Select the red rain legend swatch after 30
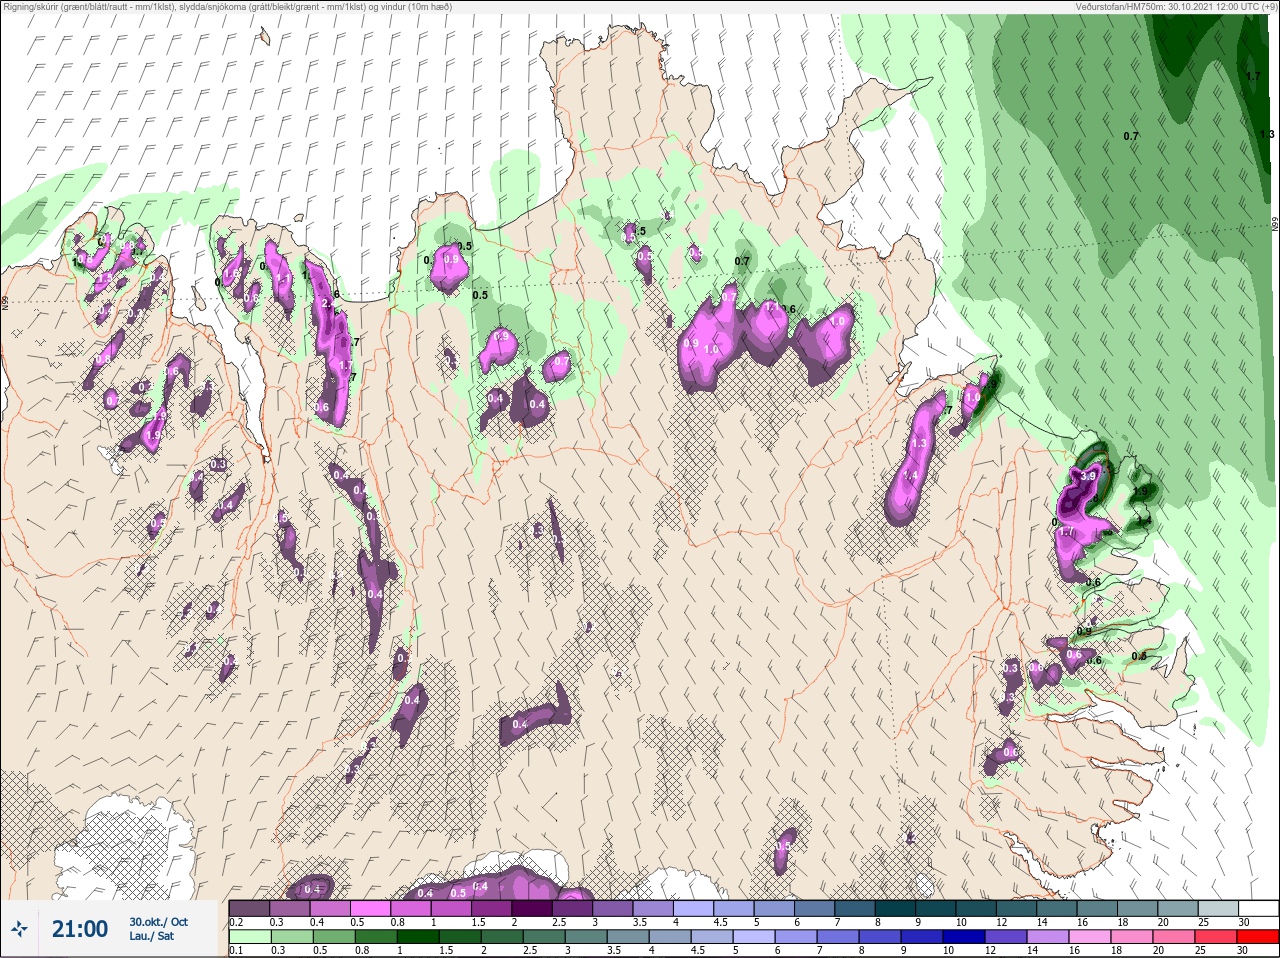This screenshot has width=1280, height=958. tap(1258, 937)
